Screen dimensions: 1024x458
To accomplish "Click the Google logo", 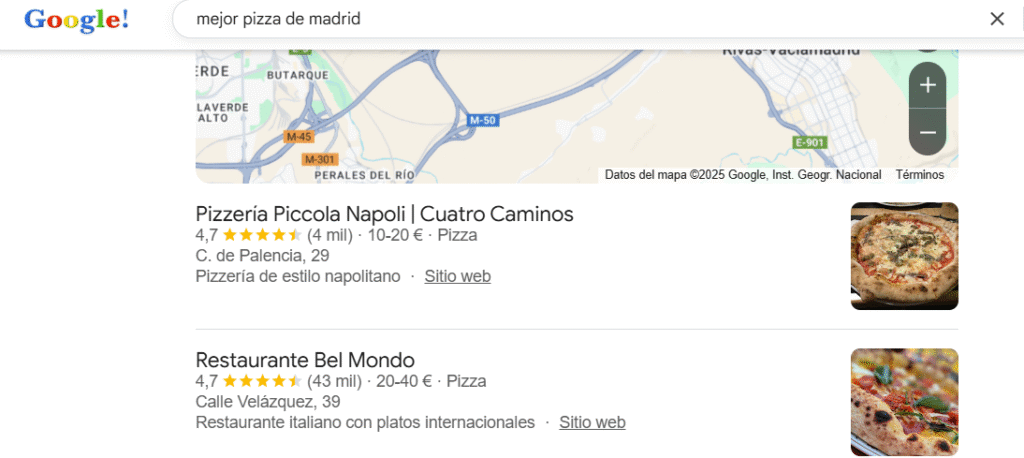I will tap(77, 19).
